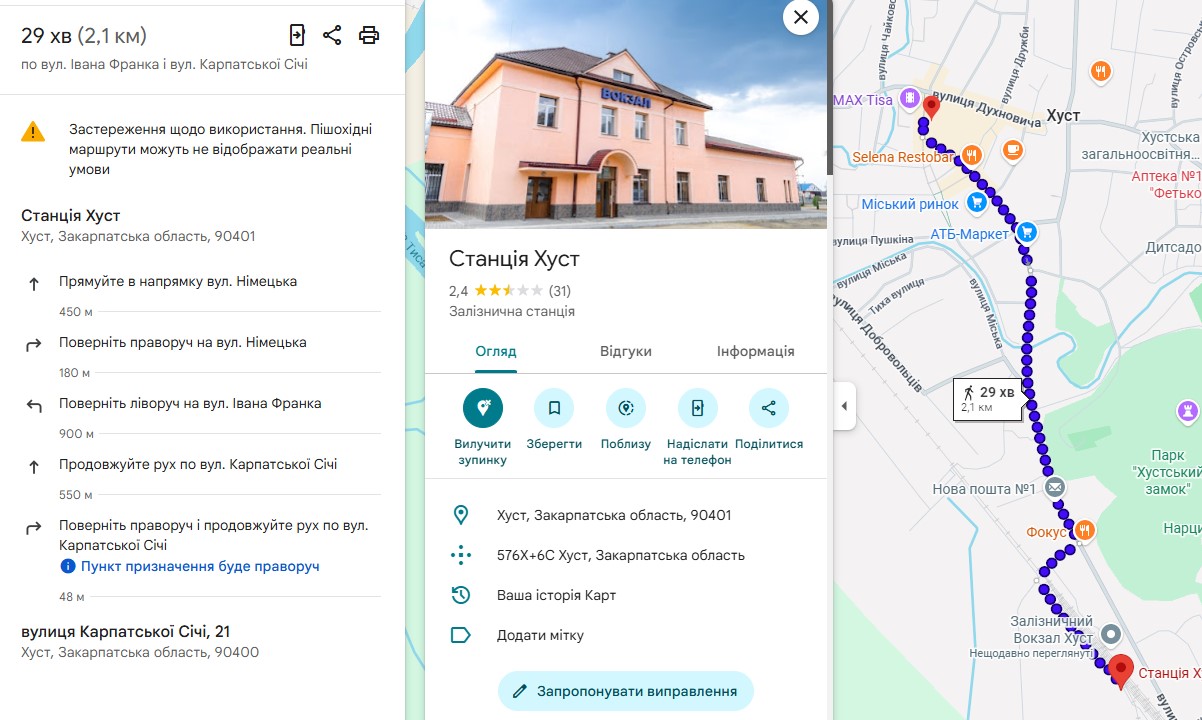Click the Поверніть ліворуч на вул. Івана Франка step
Screen dimensions: 1202x720
(x=190, y=404)
